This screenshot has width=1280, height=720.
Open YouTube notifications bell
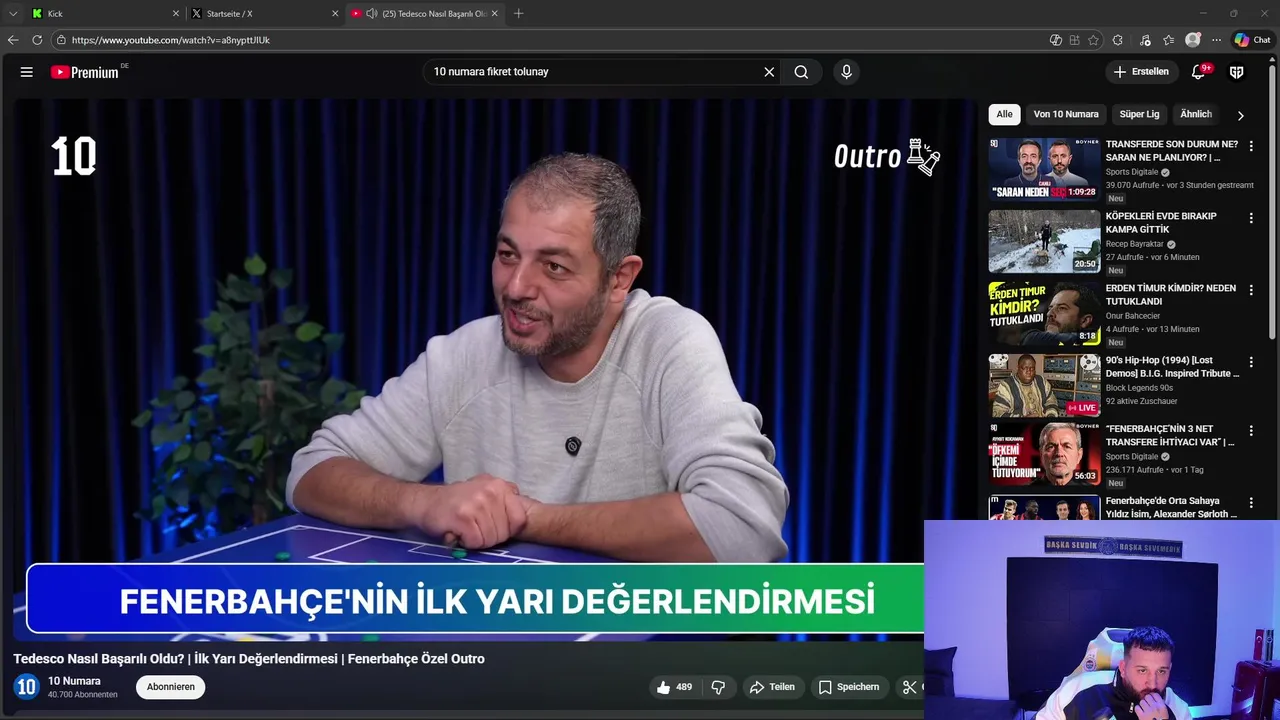click(x=1198, y=72)
